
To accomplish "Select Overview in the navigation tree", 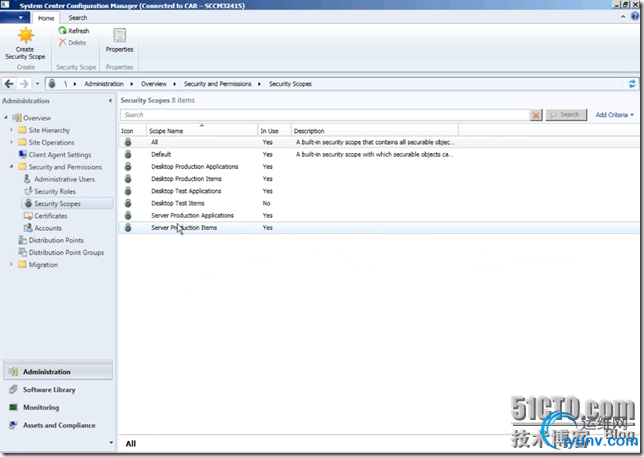I will click(32, 118).
